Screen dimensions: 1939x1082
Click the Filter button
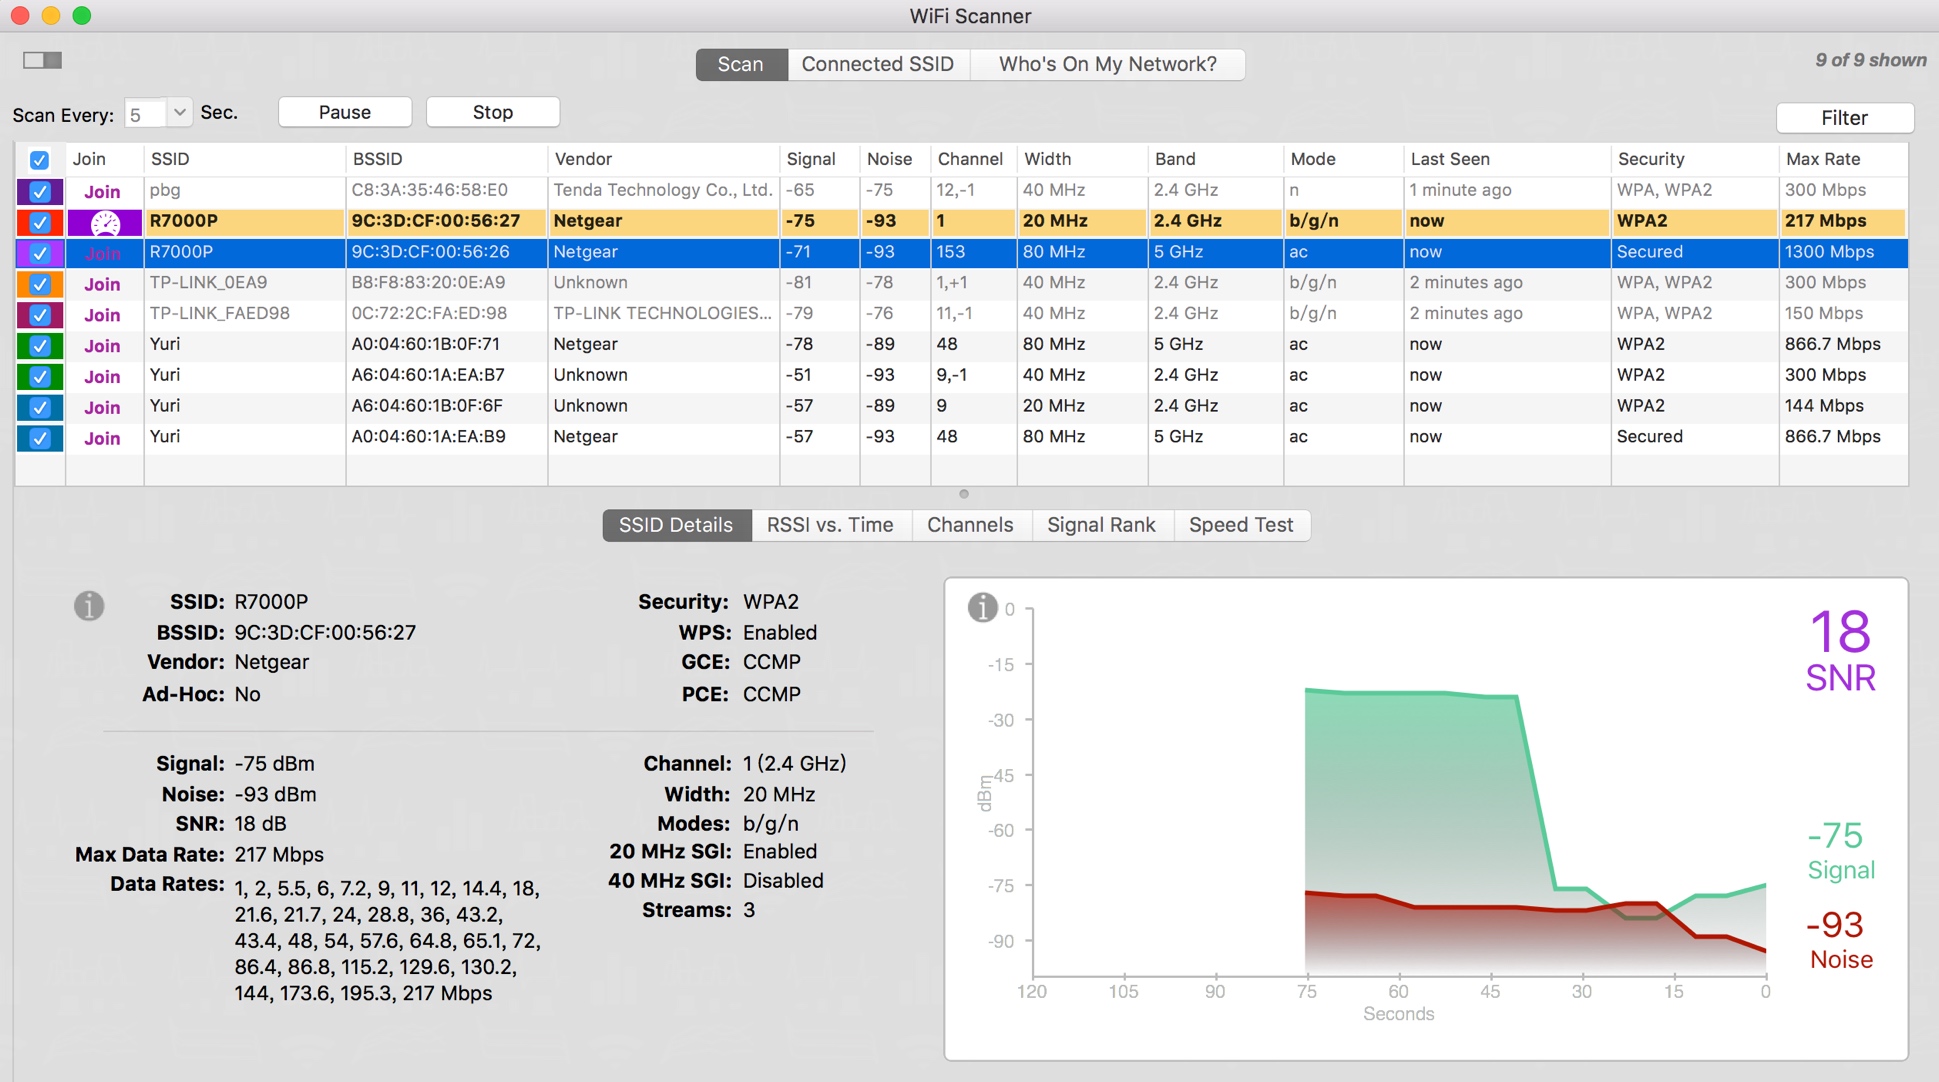point(1843,118)
